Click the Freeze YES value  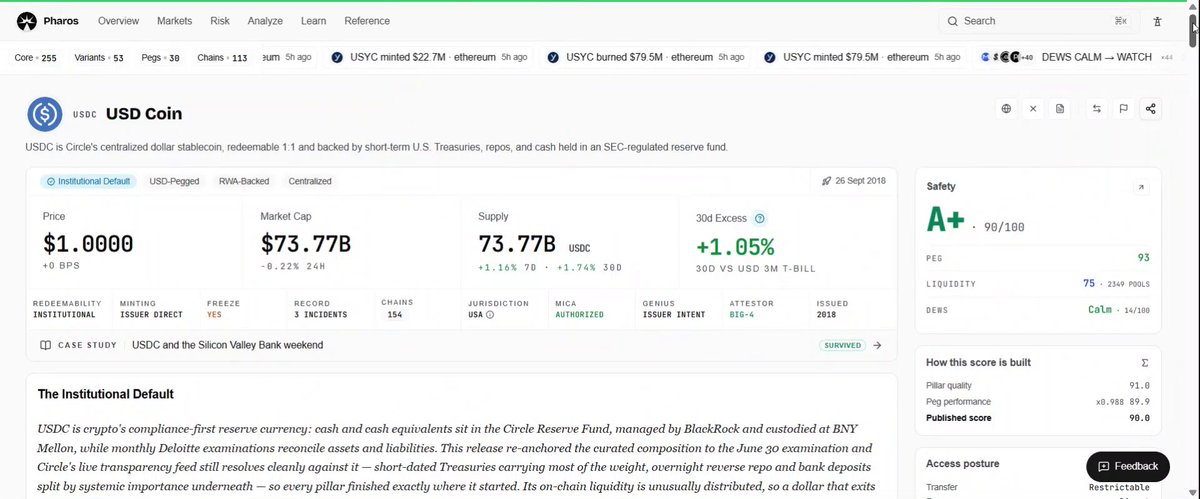click(215, 314)
